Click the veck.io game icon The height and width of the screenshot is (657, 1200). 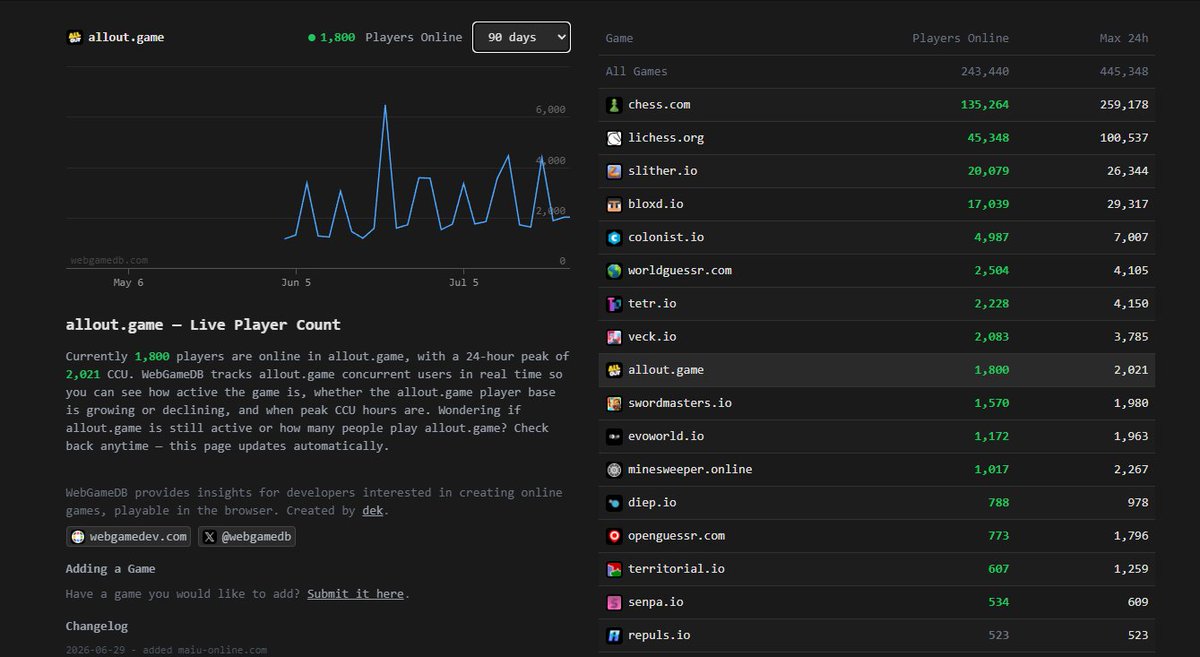[x=614, y=337]
